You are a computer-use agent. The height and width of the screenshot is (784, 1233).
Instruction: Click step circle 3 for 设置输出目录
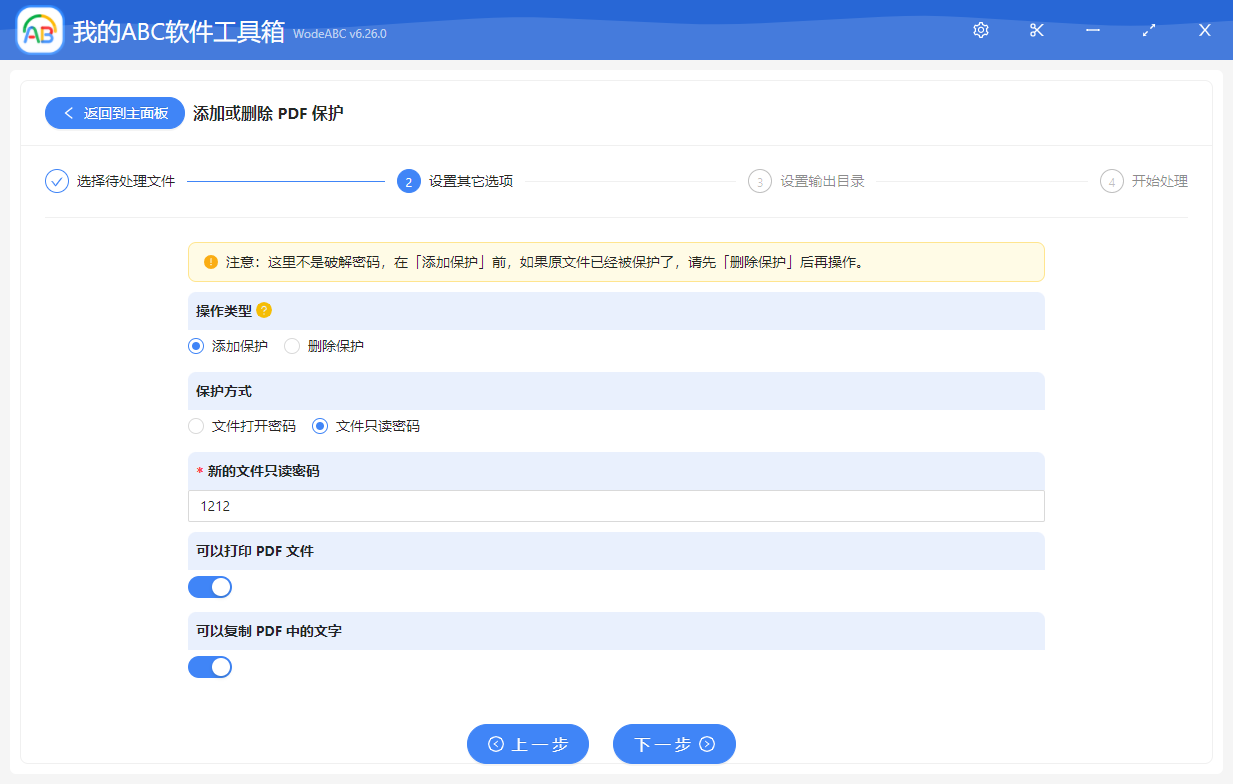pyautogui.click(x=760, y=181)
